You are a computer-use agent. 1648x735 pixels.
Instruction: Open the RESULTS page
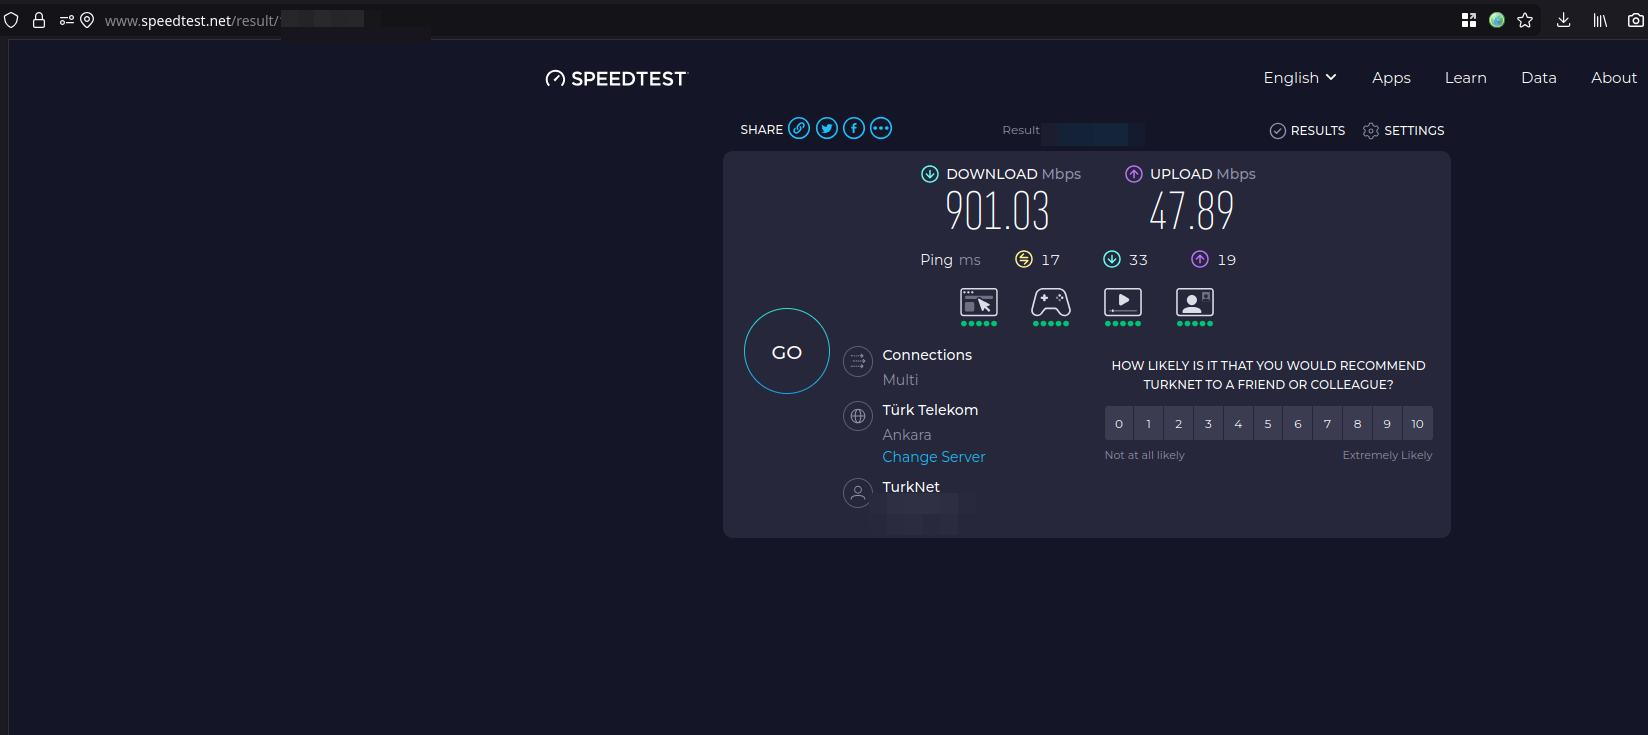coord(1307,131)
